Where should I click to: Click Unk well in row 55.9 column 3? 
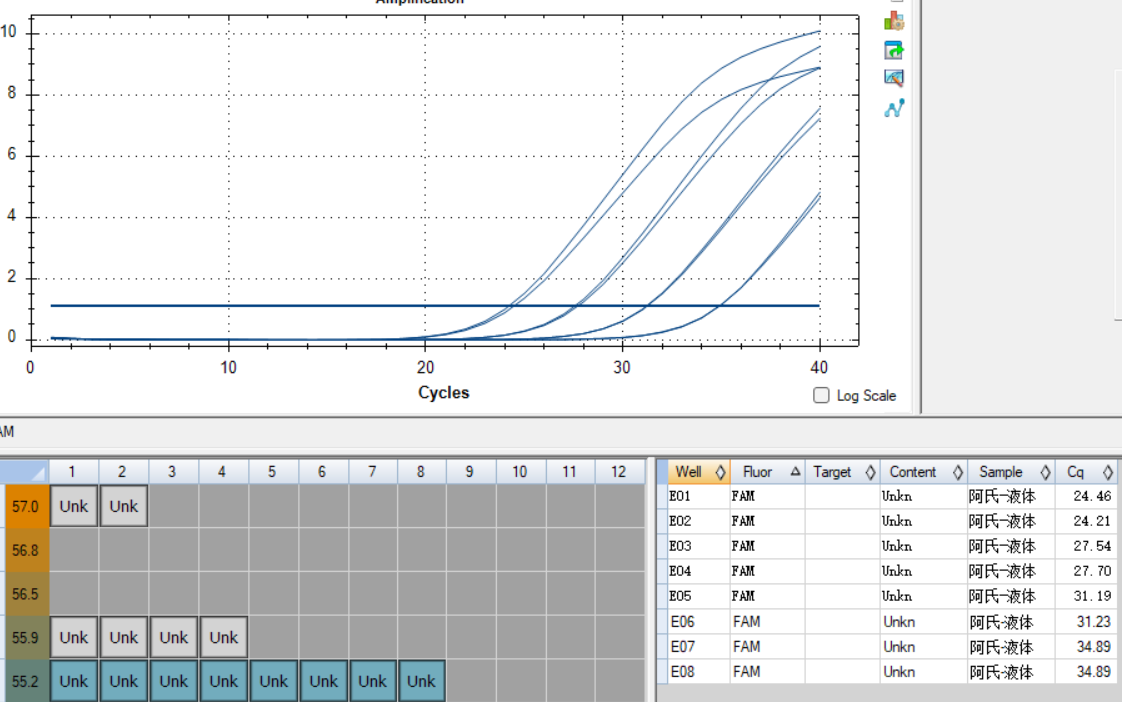(x=174, y=637)
